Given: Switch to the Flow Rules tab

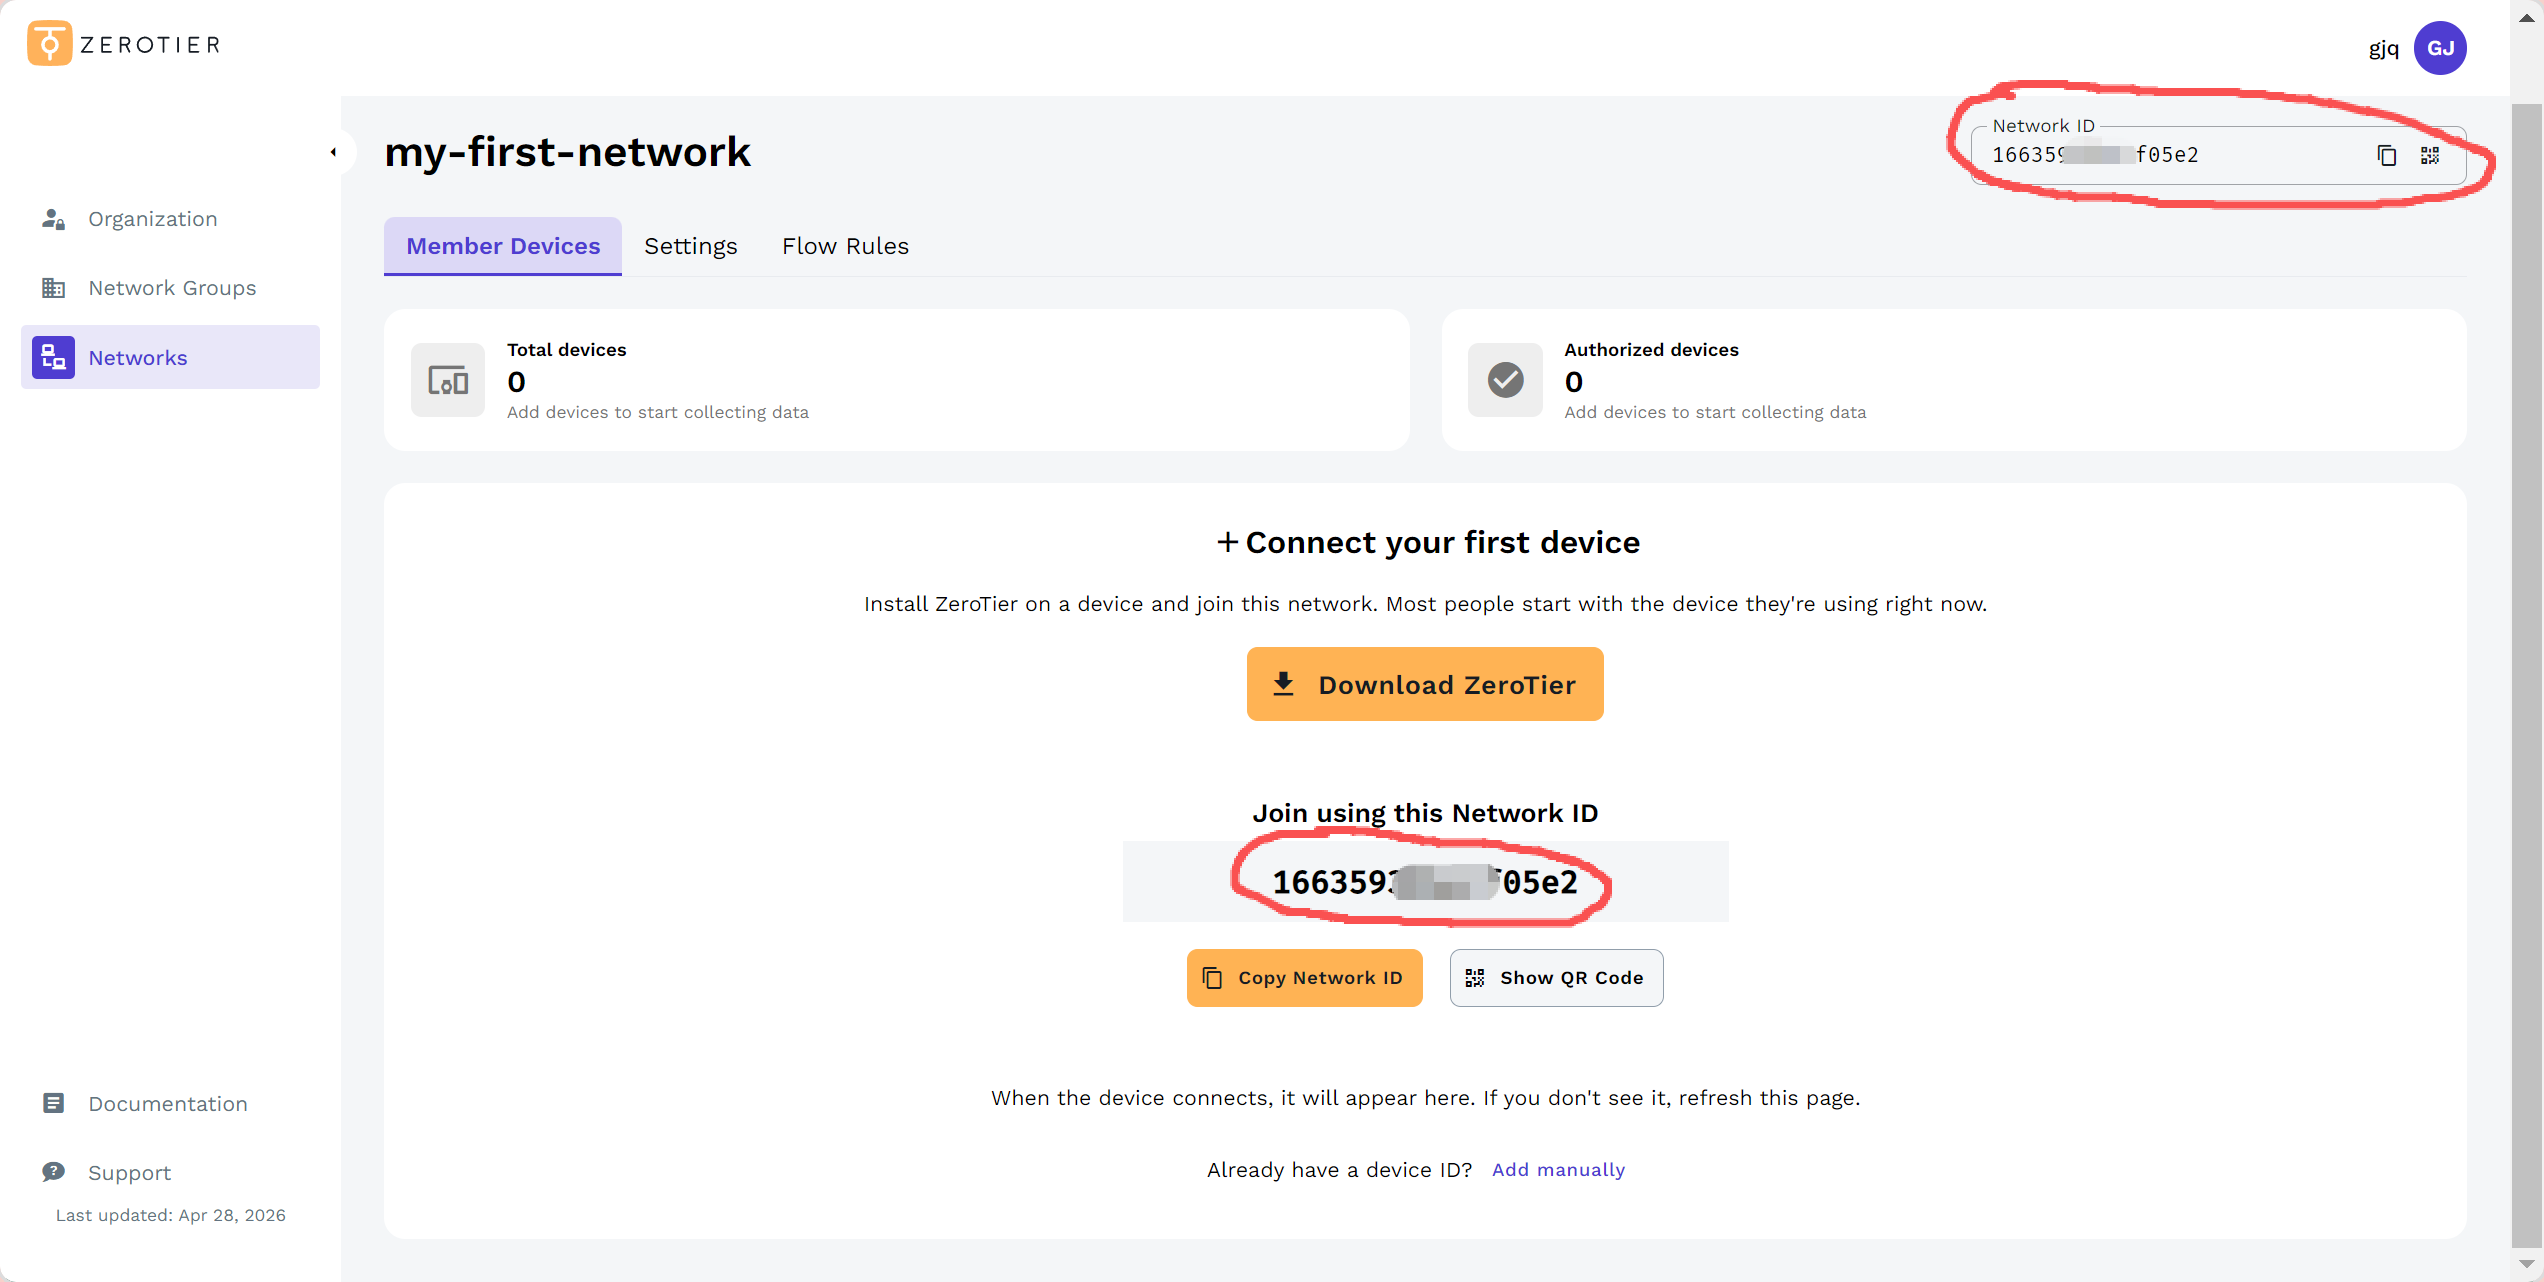Looking at the screenshot, I should [x=845, y=246].
